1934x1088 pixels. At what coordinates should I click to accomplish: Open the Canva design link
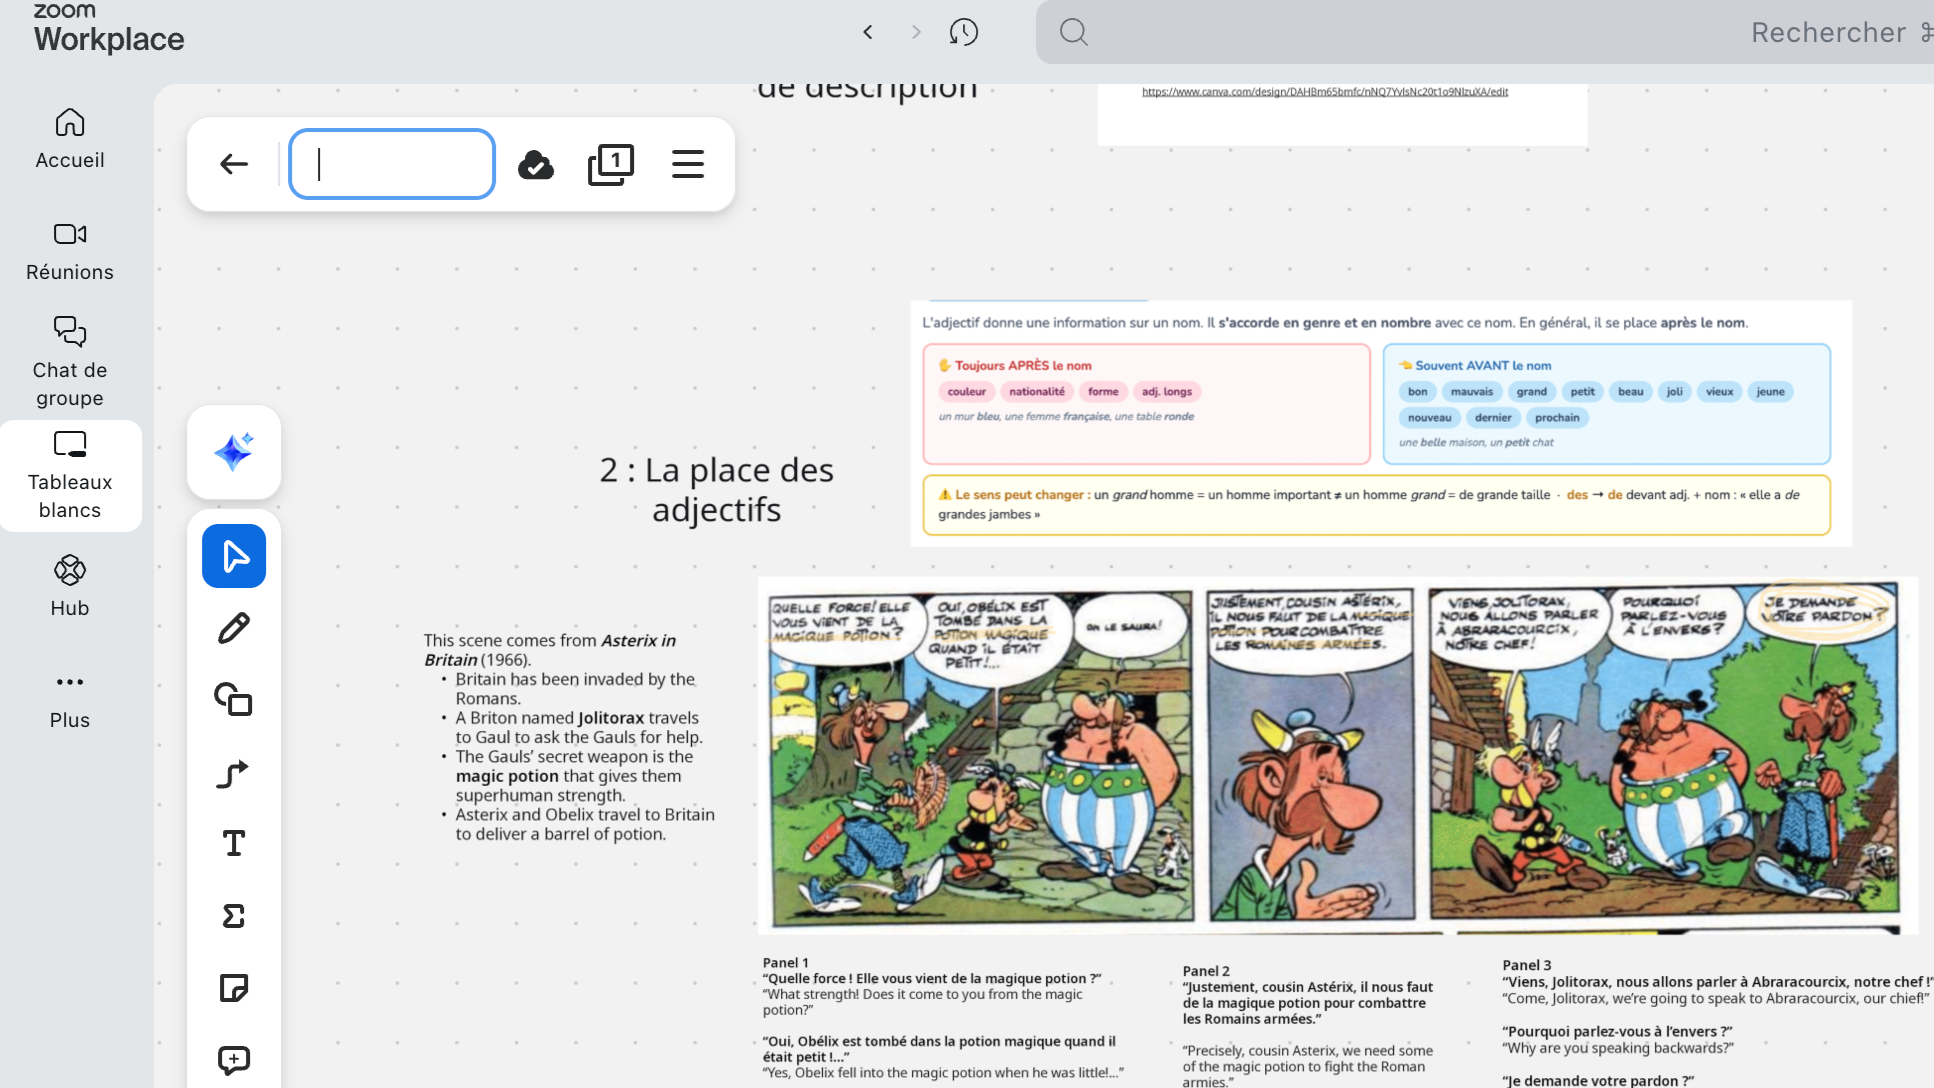click(x=1326, y=91)
